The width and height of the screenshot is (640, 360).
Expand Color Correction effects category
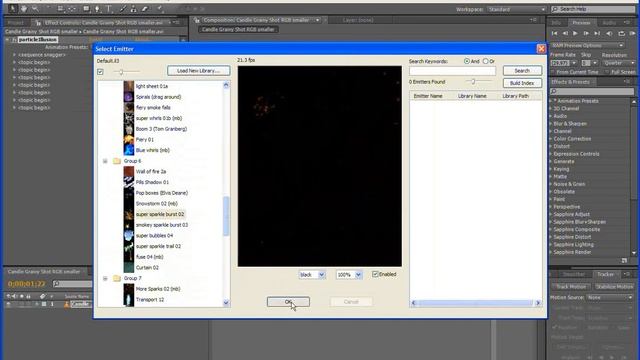pos(551,139)
